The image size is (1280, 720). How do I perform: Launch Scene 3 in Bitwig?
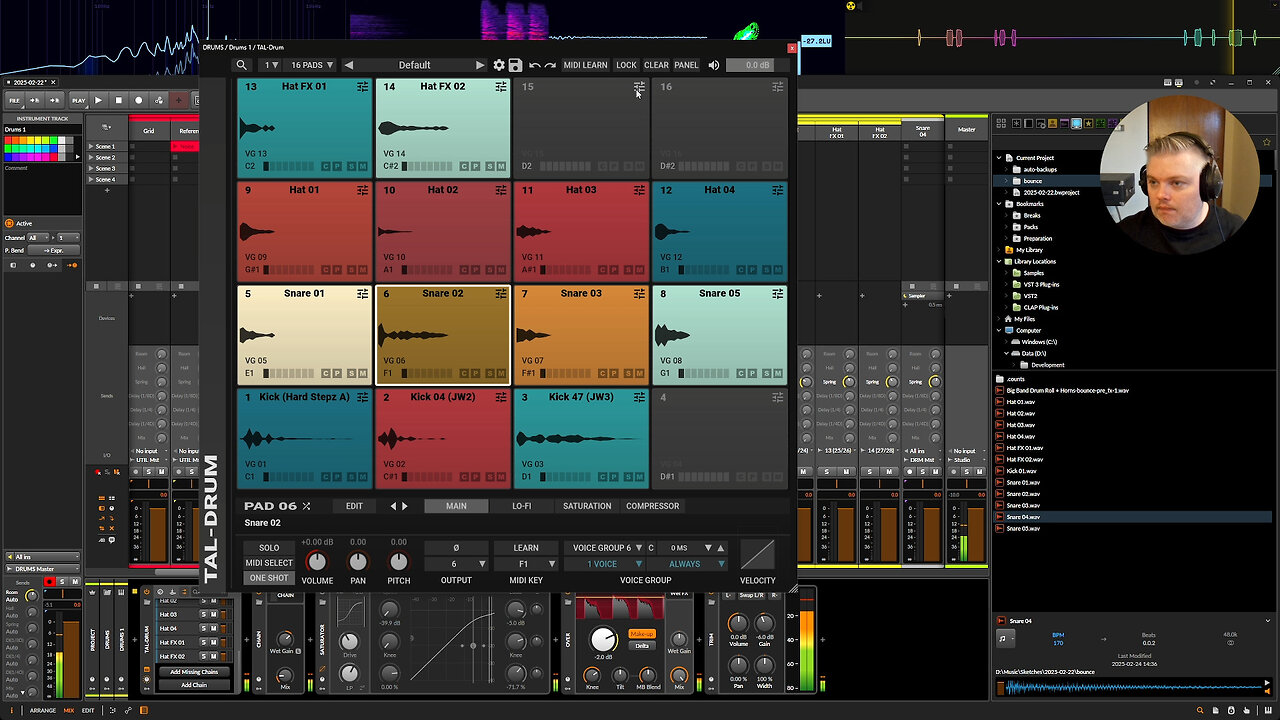(x=92, y=168)
